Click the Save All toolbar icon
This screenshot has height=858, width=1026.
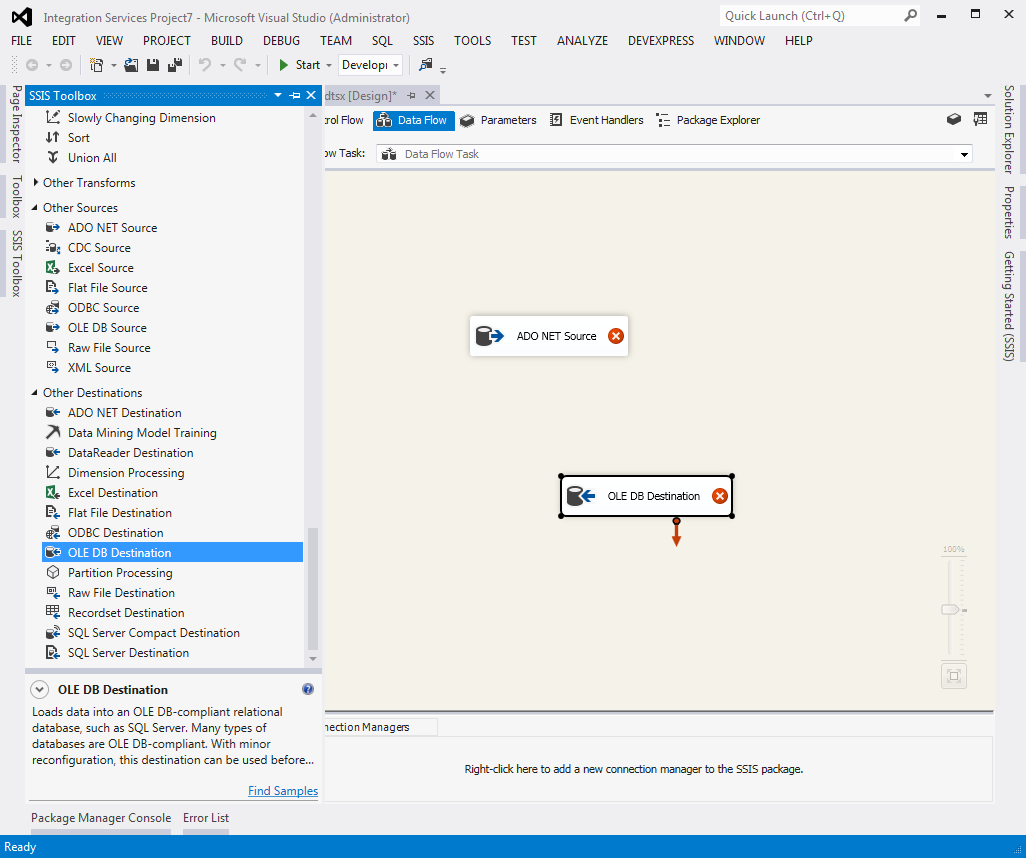[x=174, y=65]
